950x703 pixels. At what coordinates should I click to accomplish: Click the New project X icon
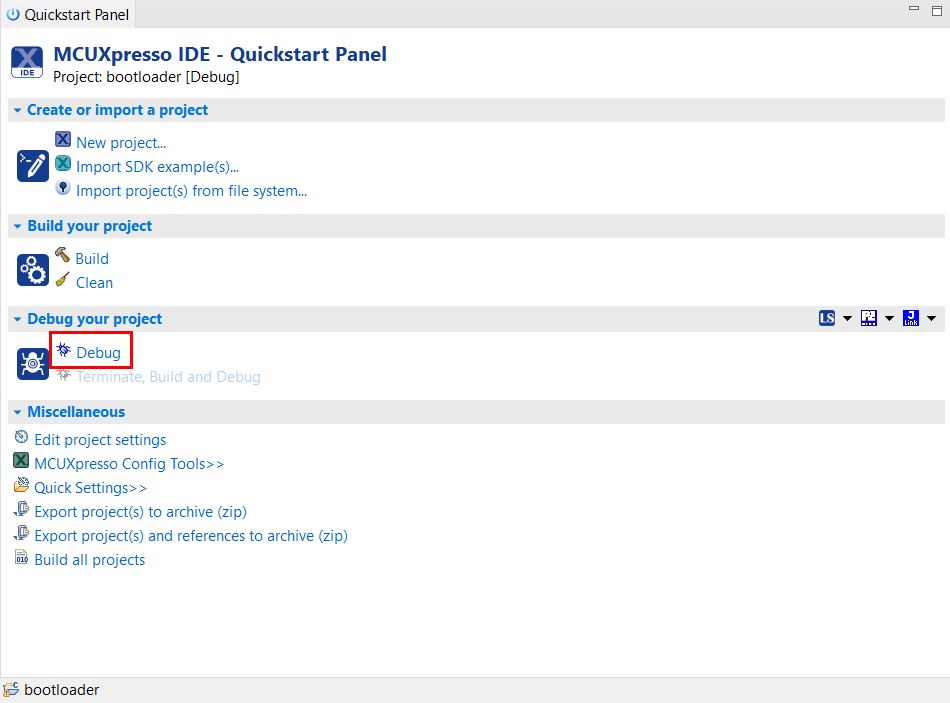click(x=63, y=141)
